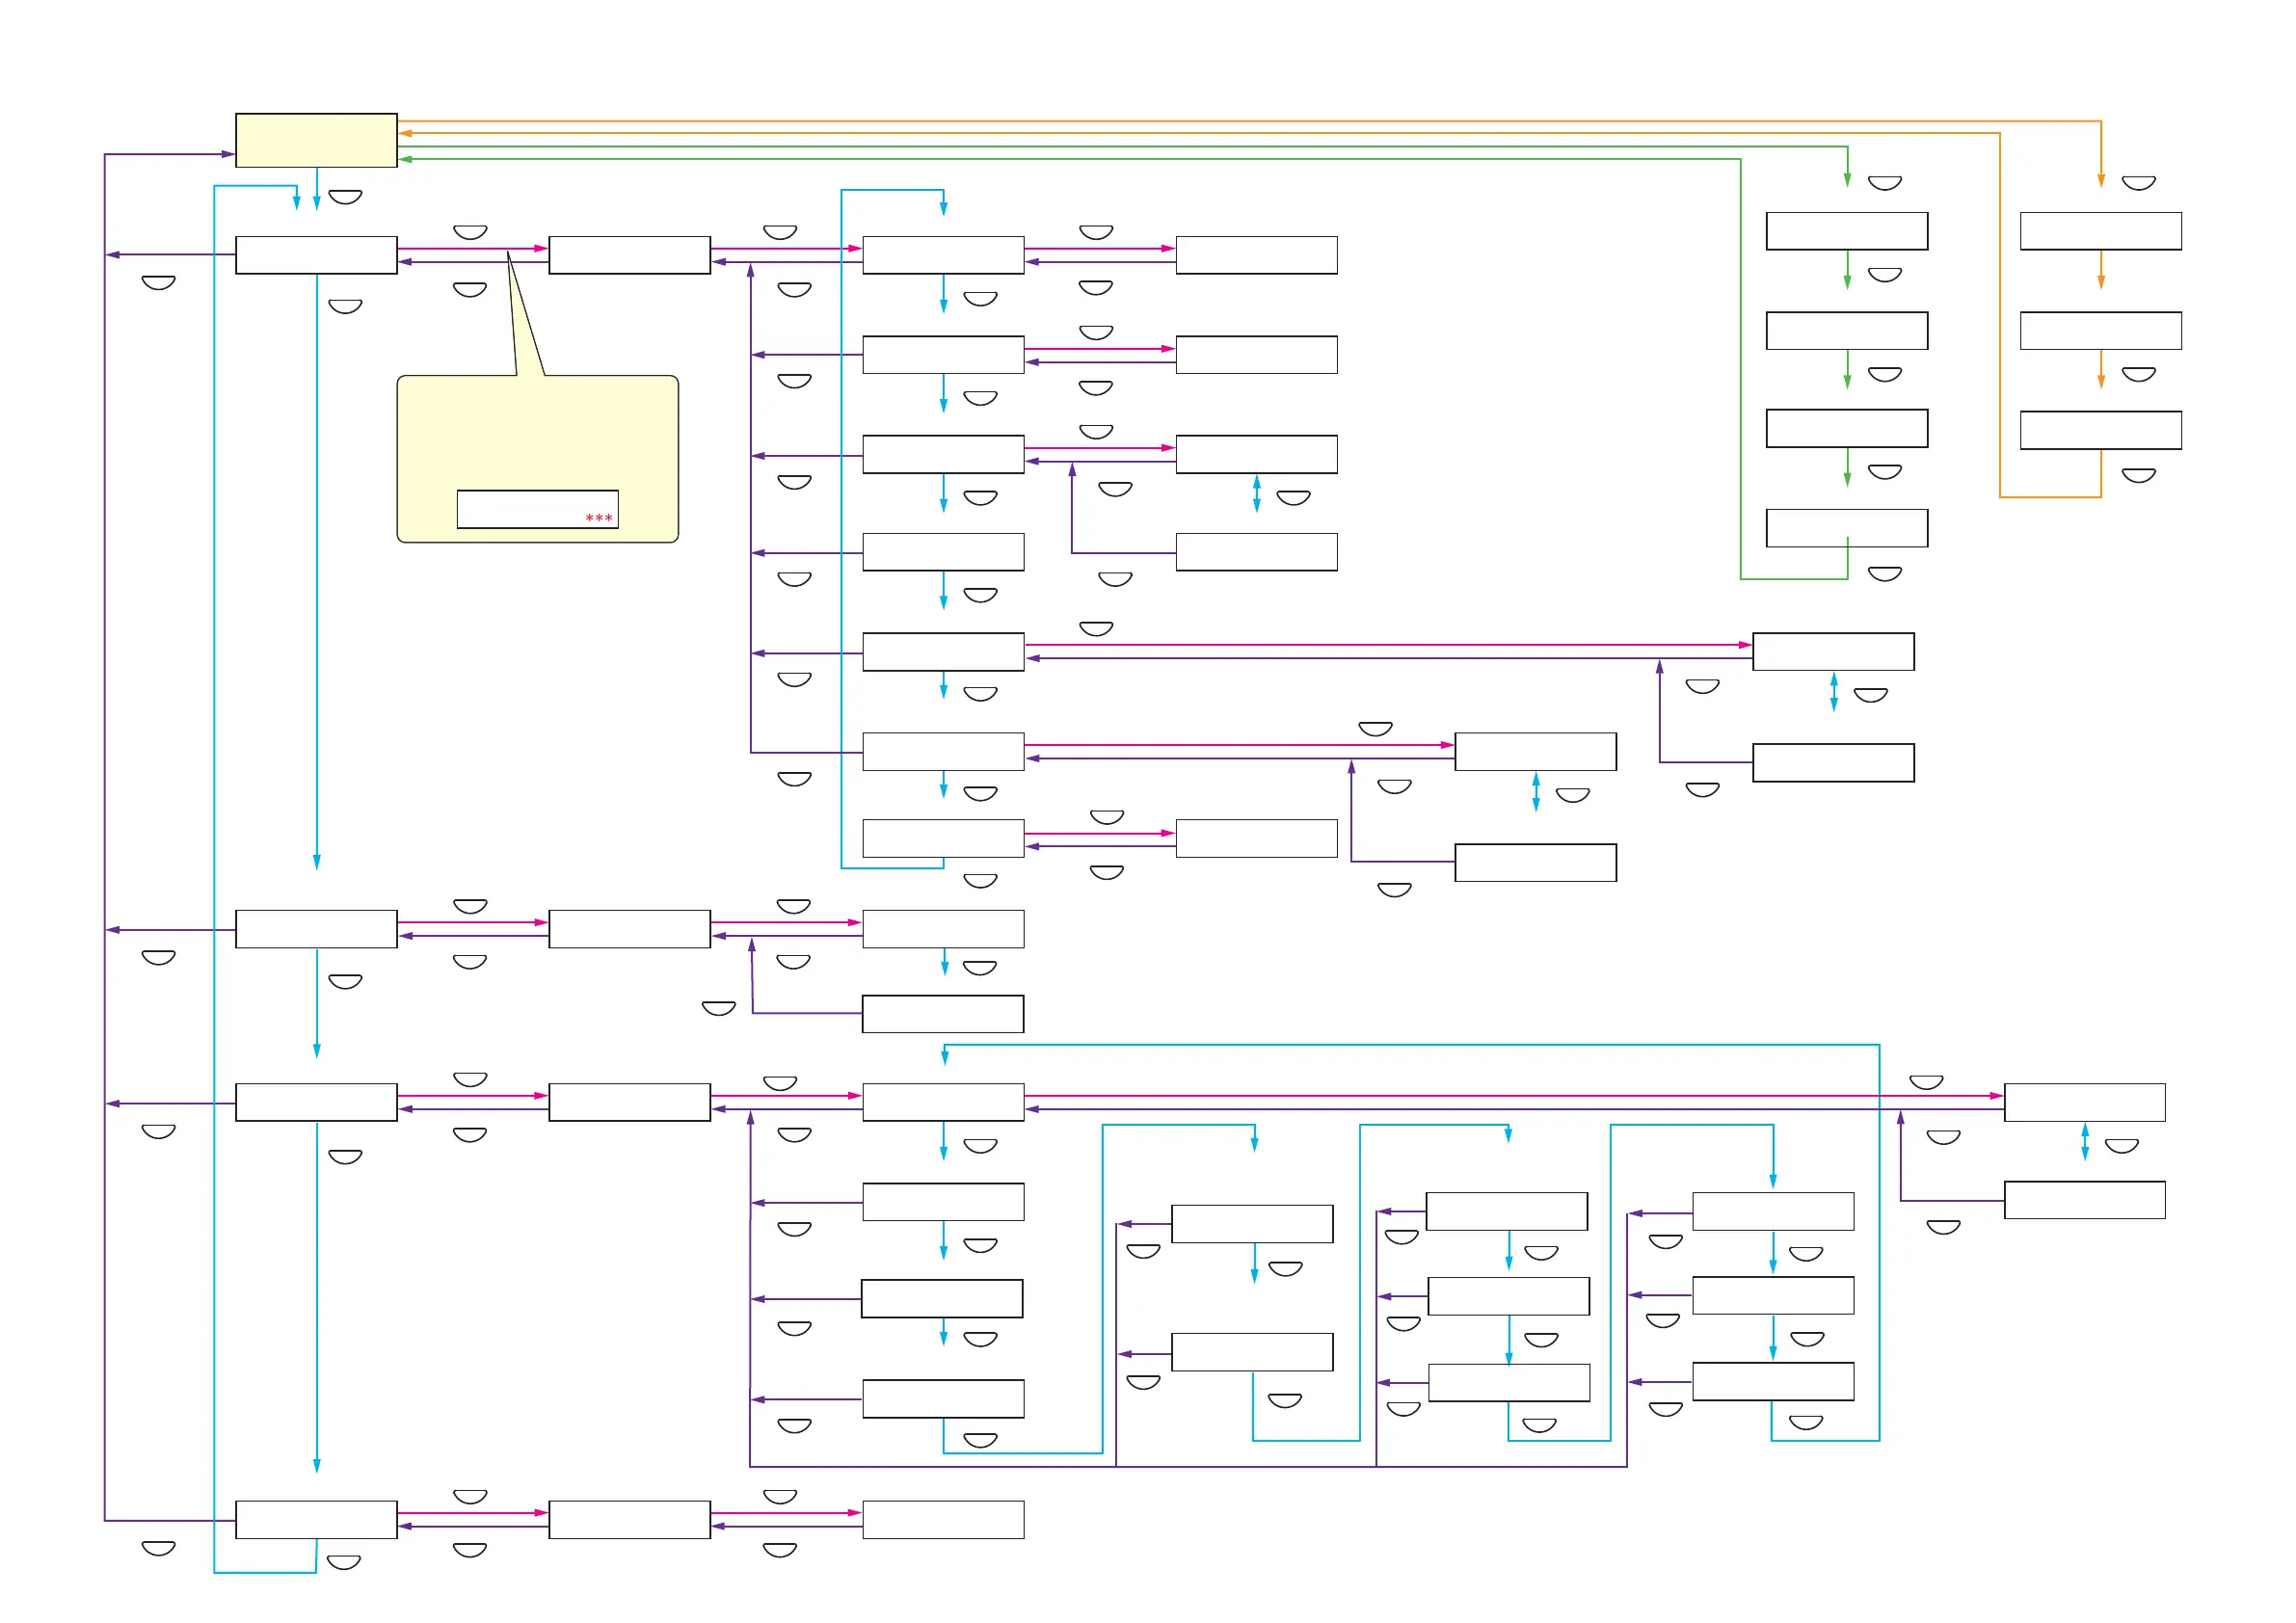Click the green arrowhead entering the yellow top box
Screen dimensions: 2296x1623
coord(405,159)
